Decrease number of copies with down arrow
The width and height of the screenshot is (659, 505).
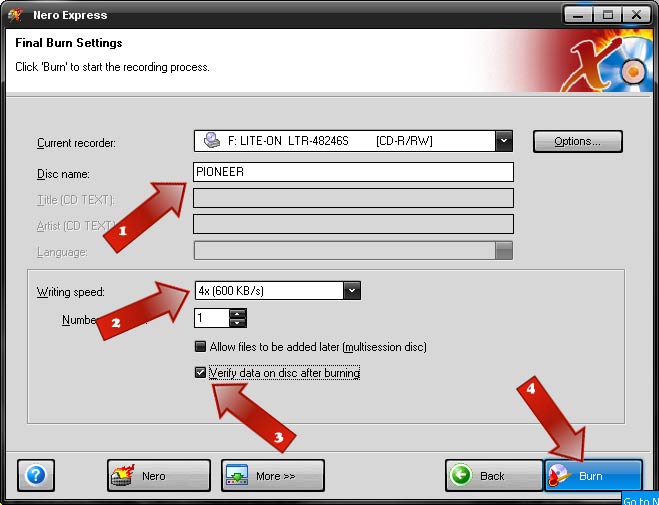point(237,322)
